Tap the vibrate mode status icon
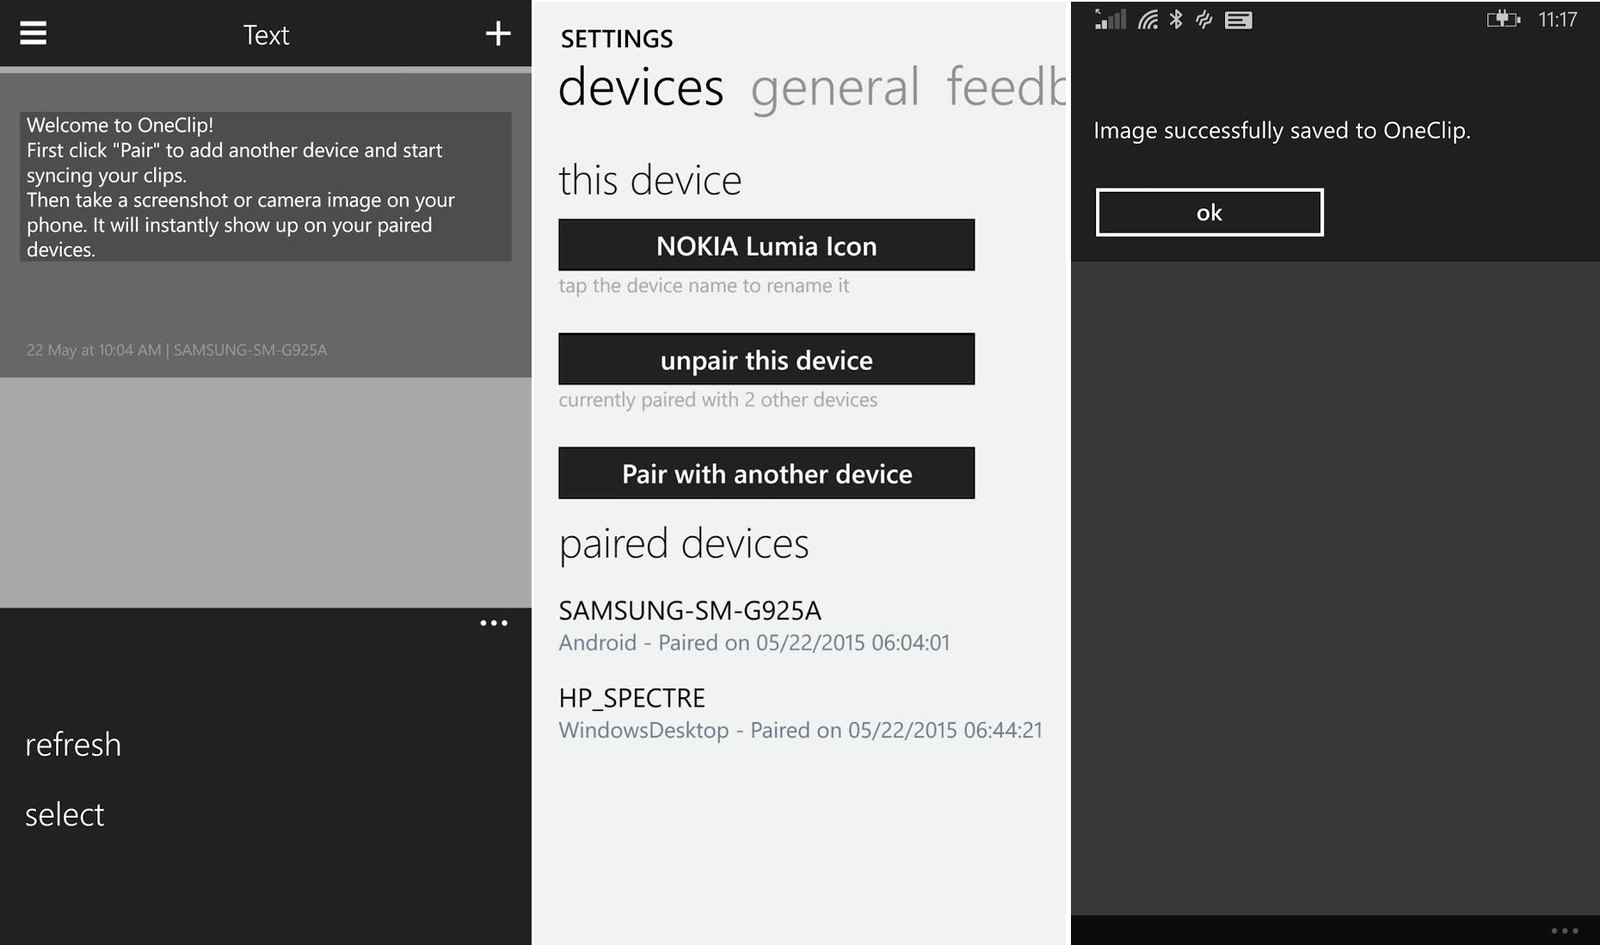The width and height of the screenshot is (1600, 945). [1204, 19]
